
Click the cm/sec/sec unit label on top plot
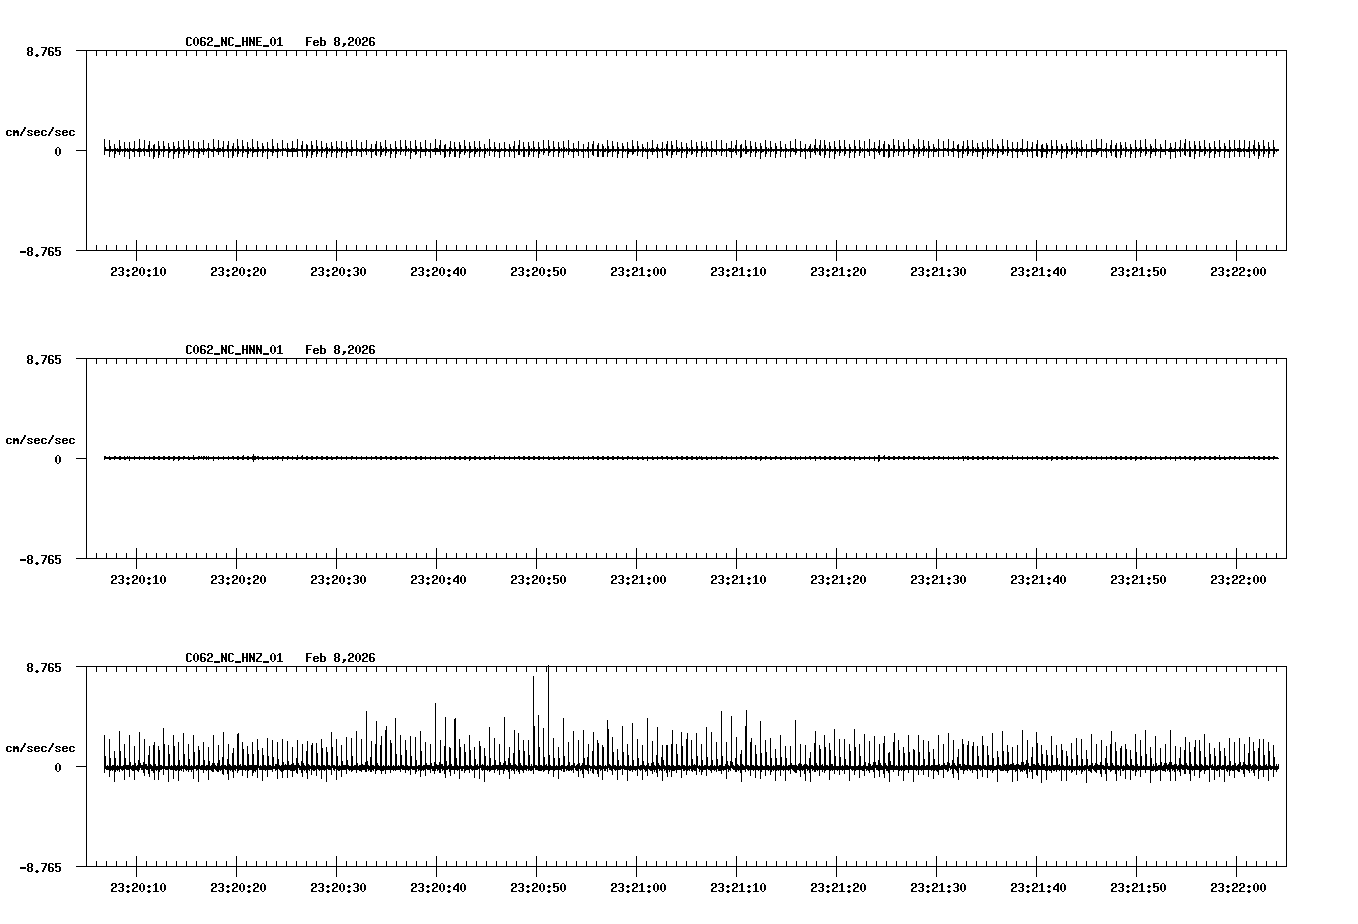[x=41, y=131]
